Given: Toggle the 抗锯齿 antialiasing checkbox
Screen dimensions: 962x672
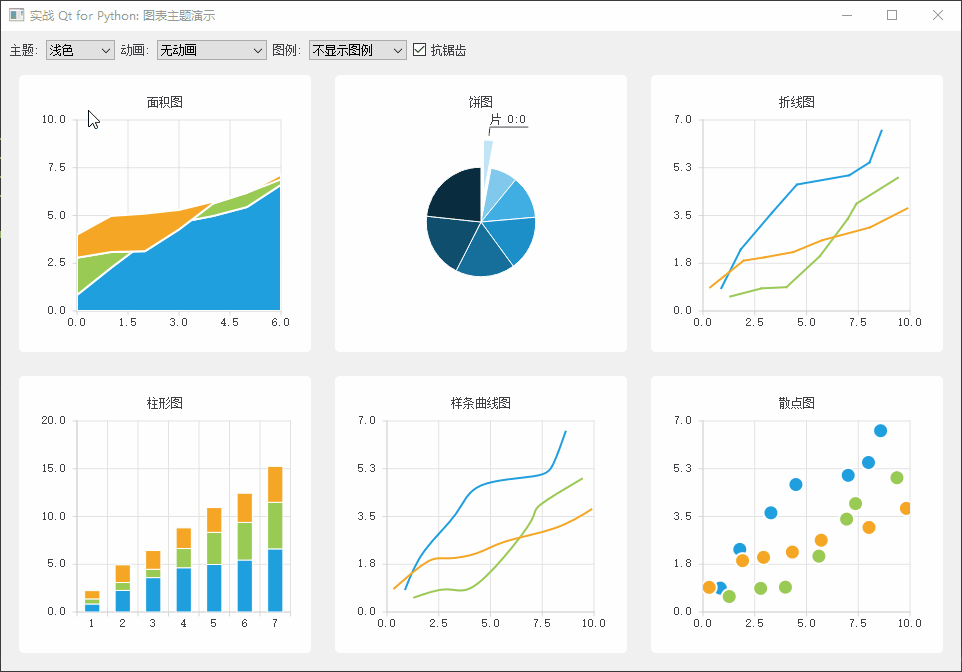Looking at the screenshot, I should tap(418, 48).
